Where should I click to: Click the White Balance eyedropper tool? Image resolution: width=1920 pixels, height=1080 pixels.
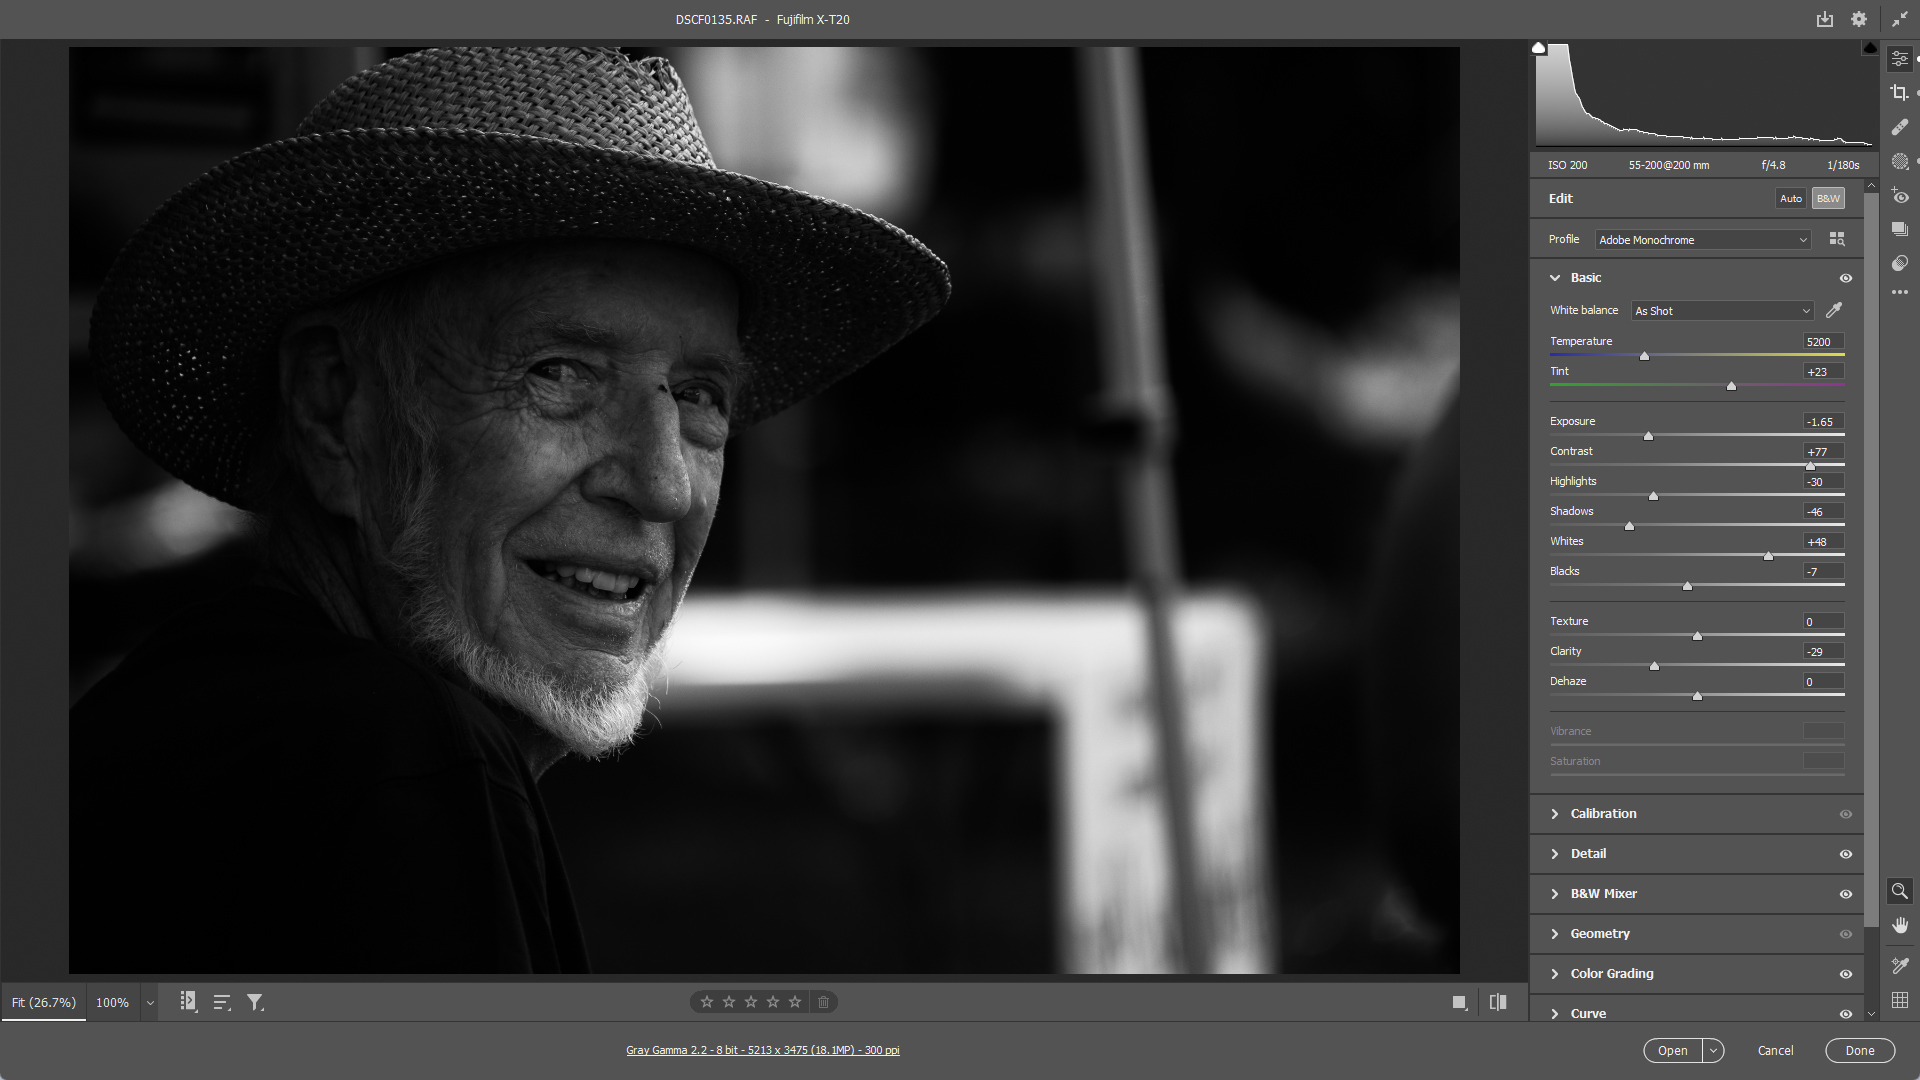[x=1834, y=310]
